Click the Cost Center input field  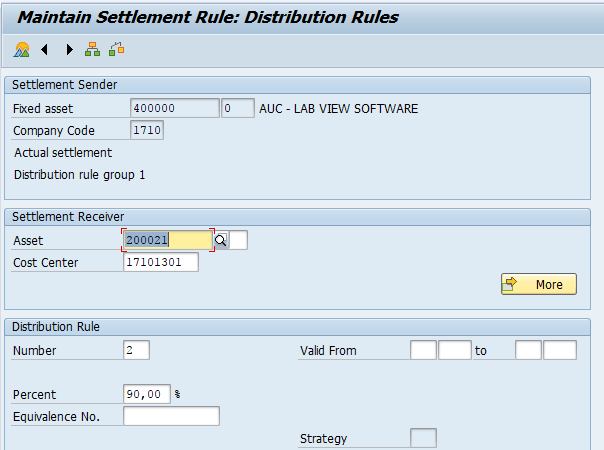[x=160, y=262]
